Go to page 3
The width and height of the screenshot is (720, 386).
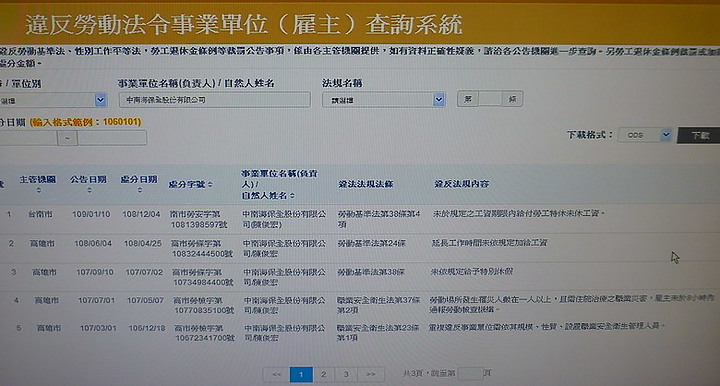pyautogui.click(x=346, y=374)
